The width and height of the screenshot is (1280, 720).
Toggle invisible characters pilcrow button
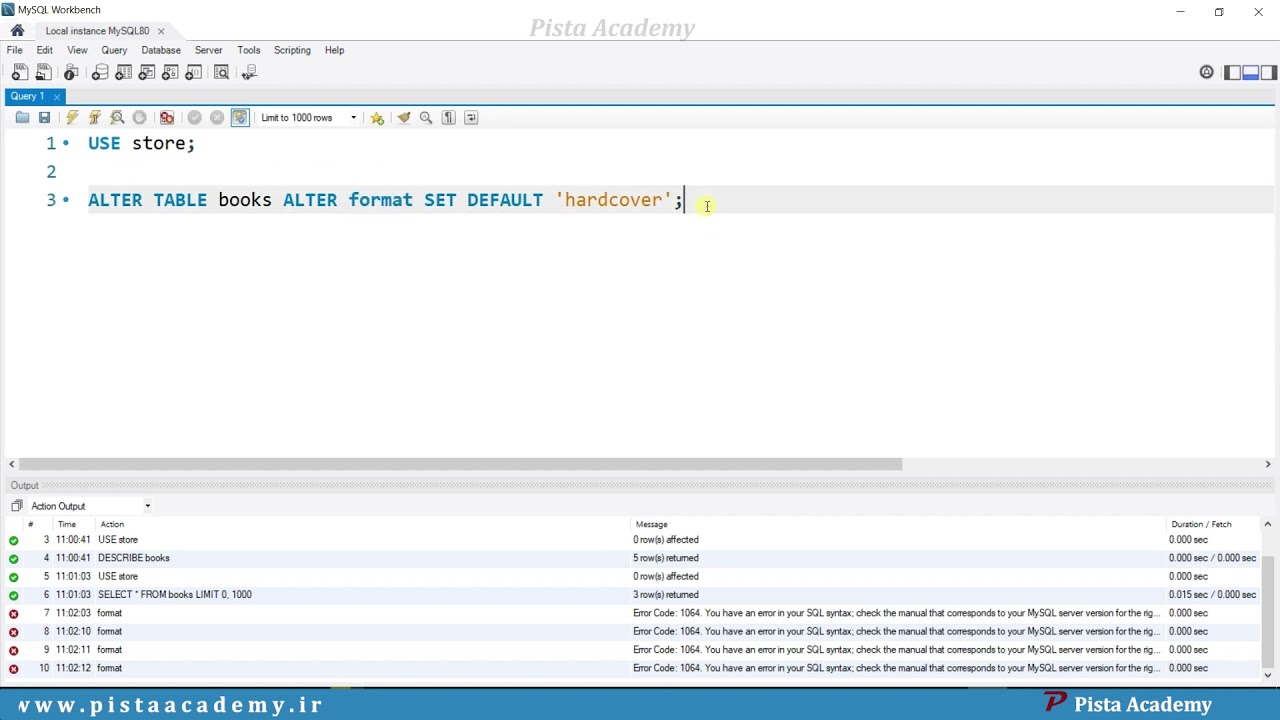[449, 118]
